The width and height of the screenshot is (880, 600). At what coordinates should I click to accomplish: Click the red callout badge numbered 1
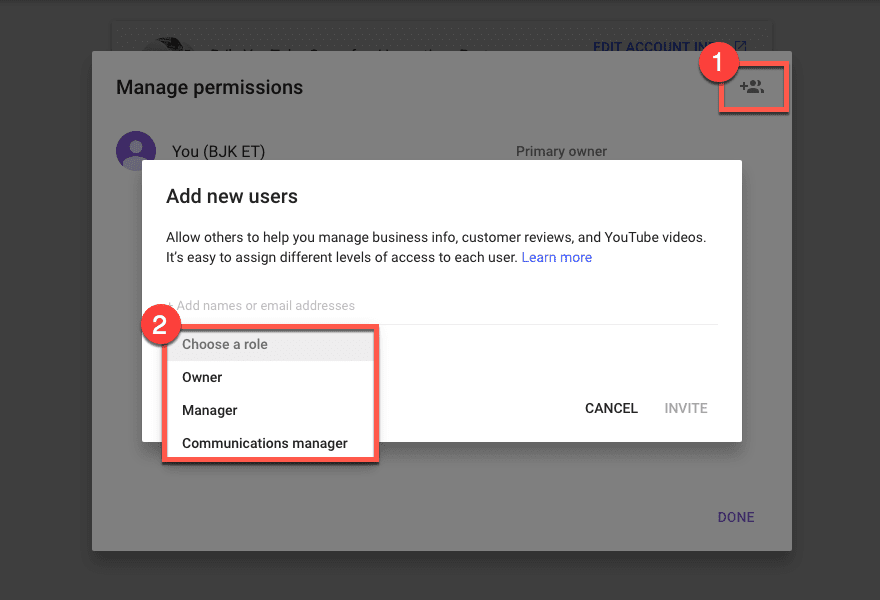(720, 62)
